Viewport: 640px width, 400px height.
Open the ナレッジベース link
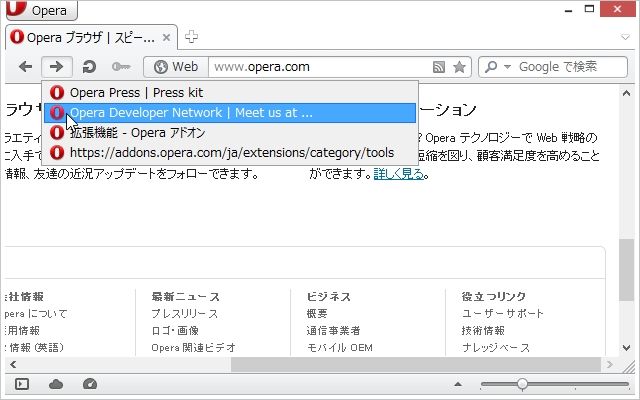pyautogui.click(x=496, y=347)
